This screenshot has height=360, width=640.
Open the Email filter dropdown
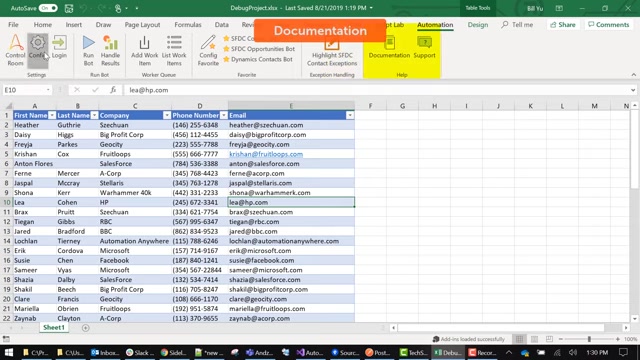[350, 116]
